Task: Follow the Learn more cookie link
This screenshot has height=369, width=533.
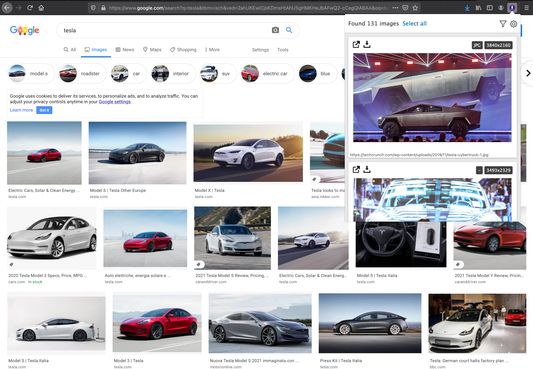Action: click(21, 110)
